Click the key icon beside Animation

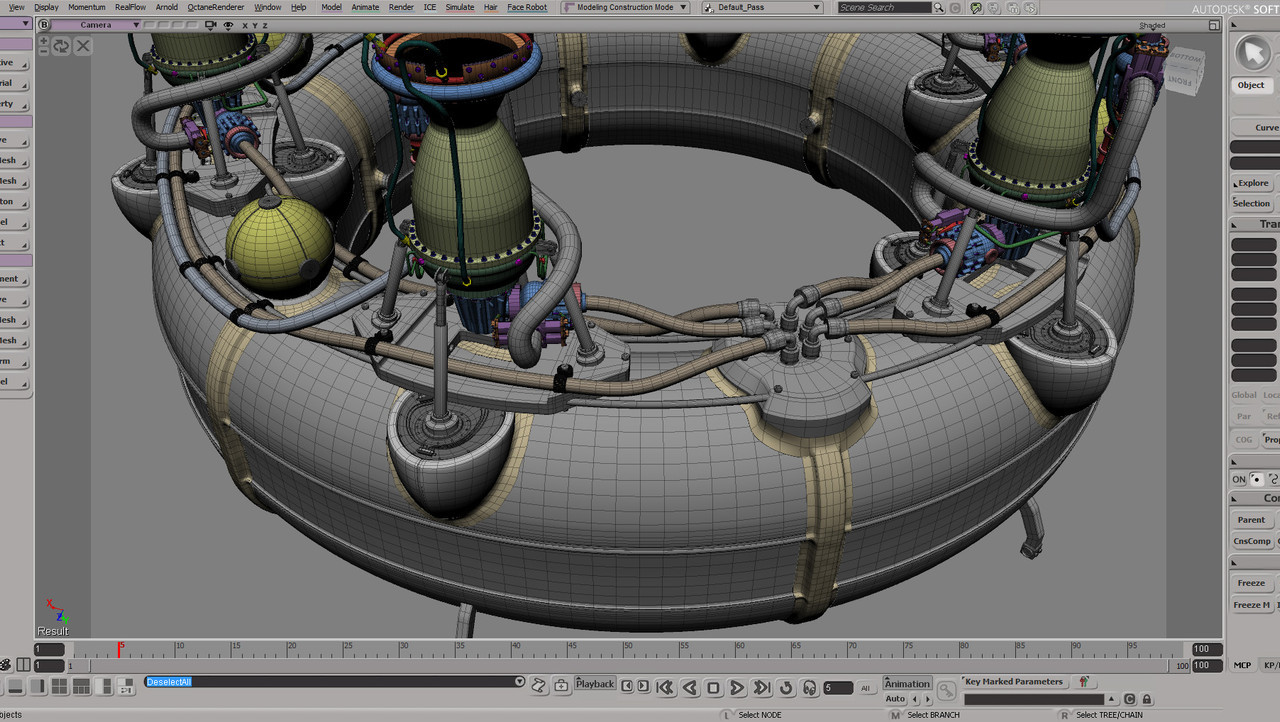pyautogui.click(x=946, y=690)
